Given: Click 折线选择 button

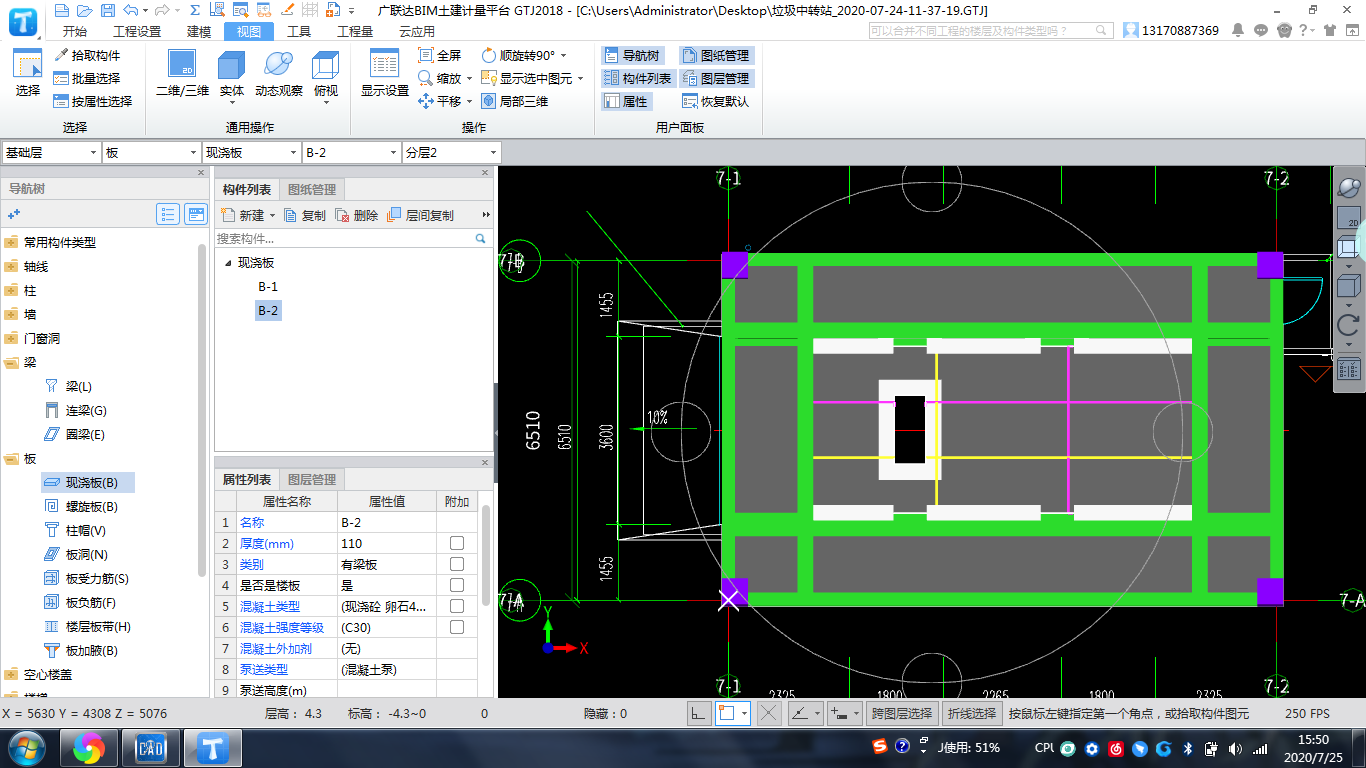Looking at the screenshot, I should coord(972,714).
